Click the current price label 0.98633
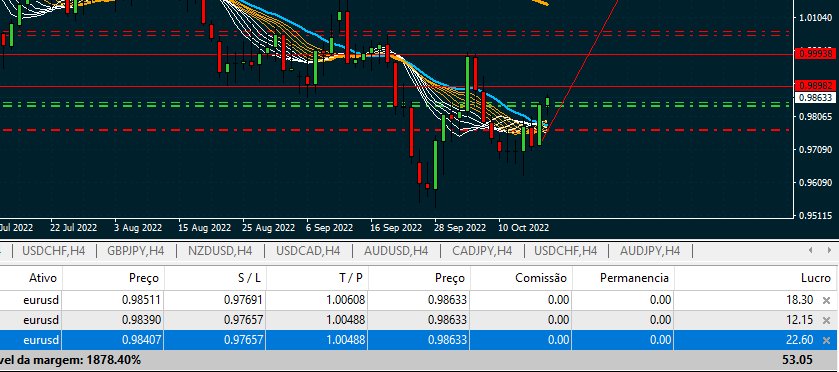Viewport: 839px width, 372px height. [815, 97]
